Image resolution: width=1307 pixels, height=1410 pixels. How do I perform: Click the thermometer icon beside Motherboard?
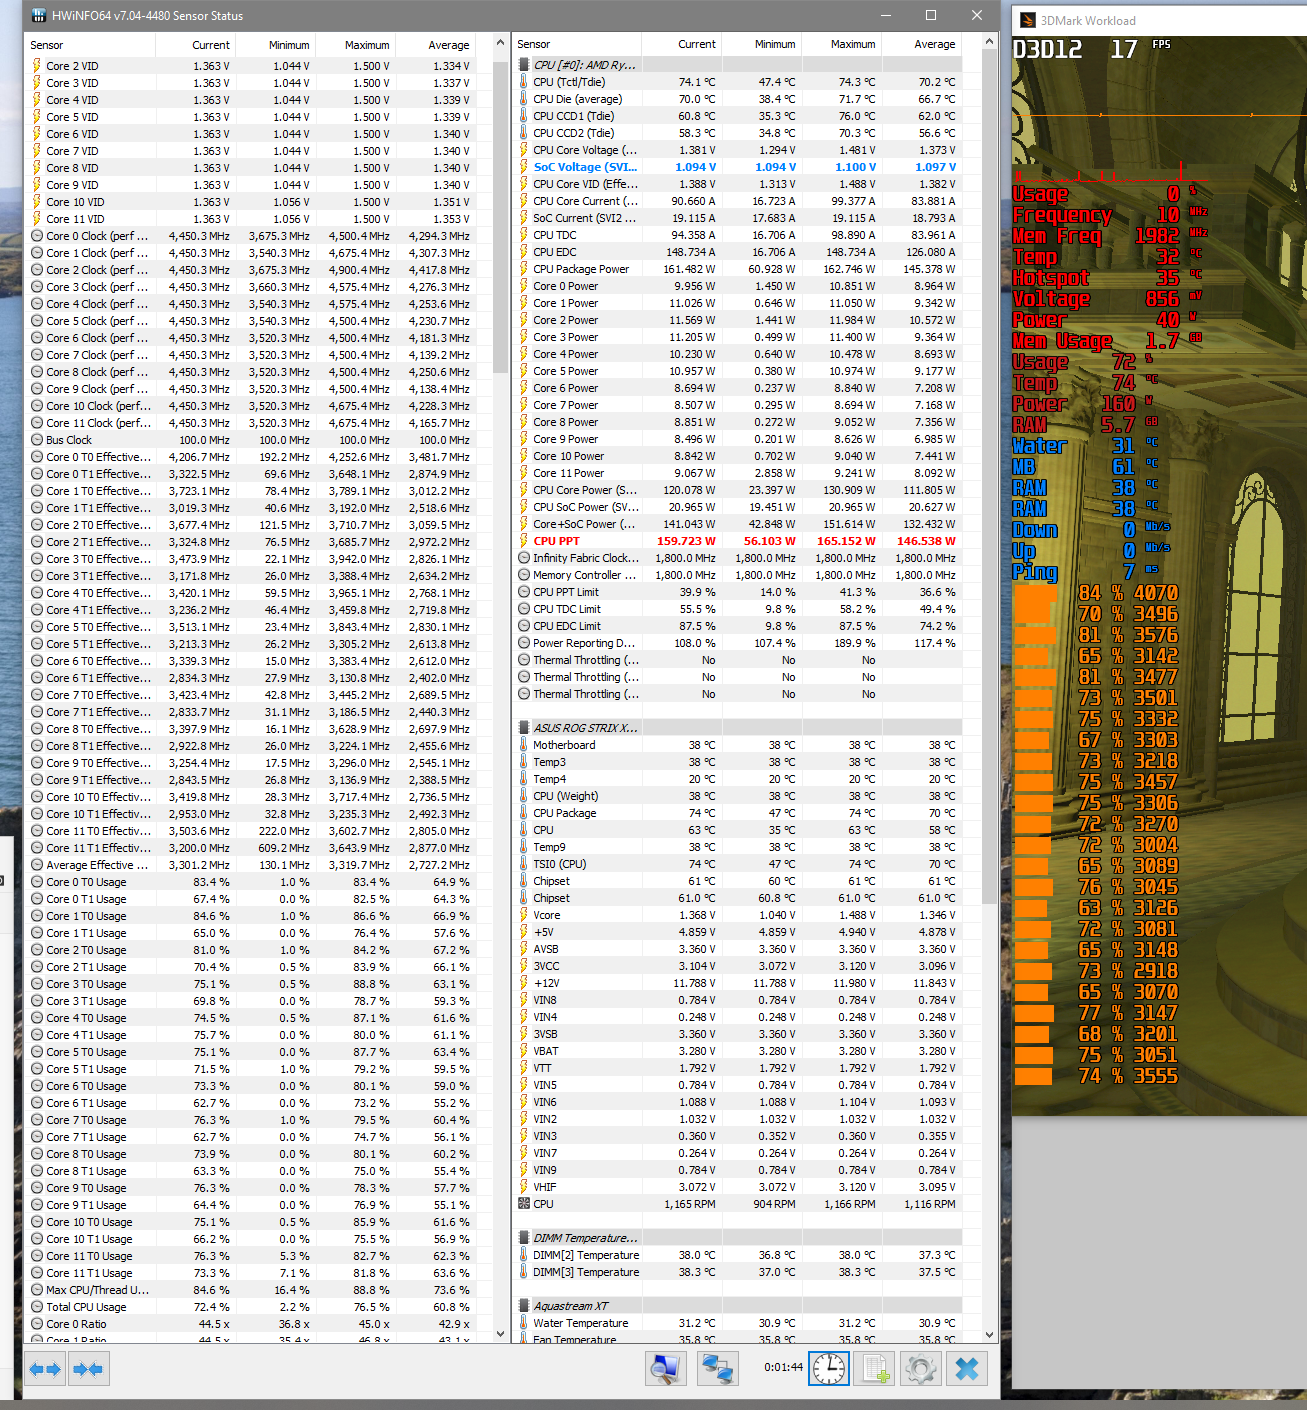click(x=524, y=745)
